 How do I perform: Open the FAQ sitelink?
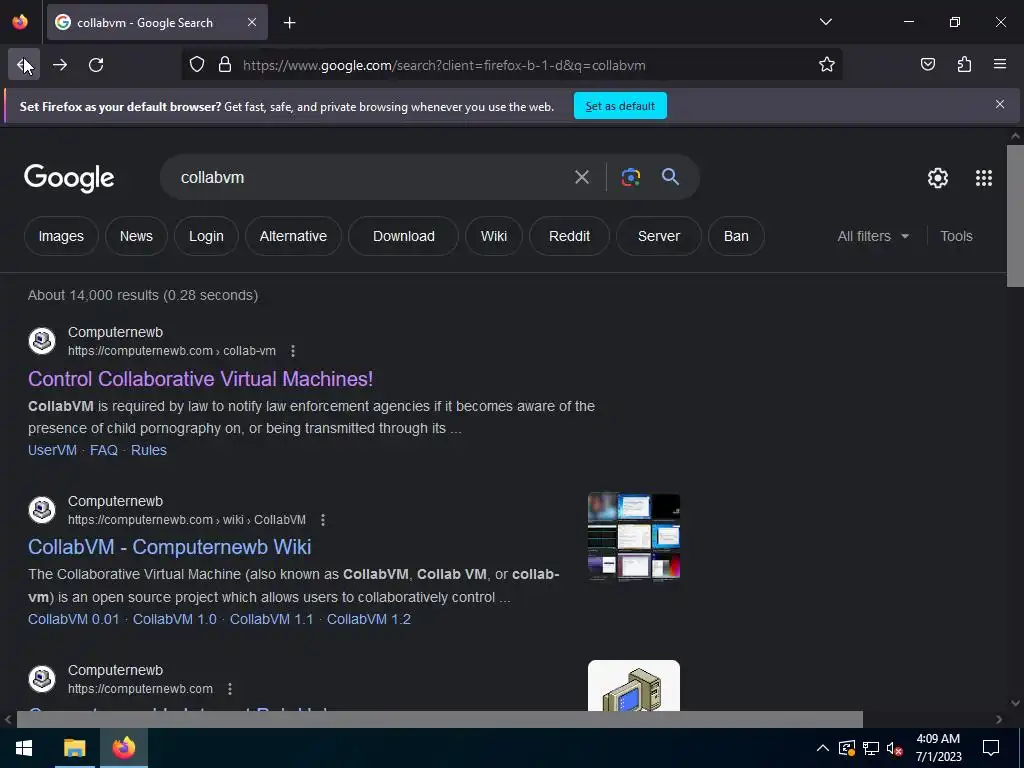pos(104,450)
